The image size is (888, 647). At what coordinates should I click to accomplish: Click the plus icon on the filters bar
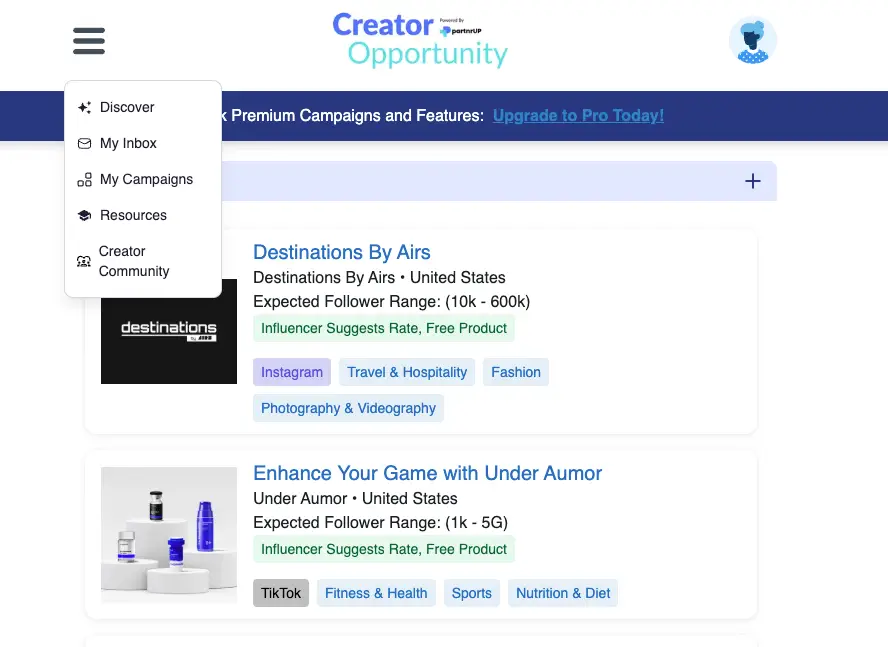pyautogui.click(x=753, y=181)
